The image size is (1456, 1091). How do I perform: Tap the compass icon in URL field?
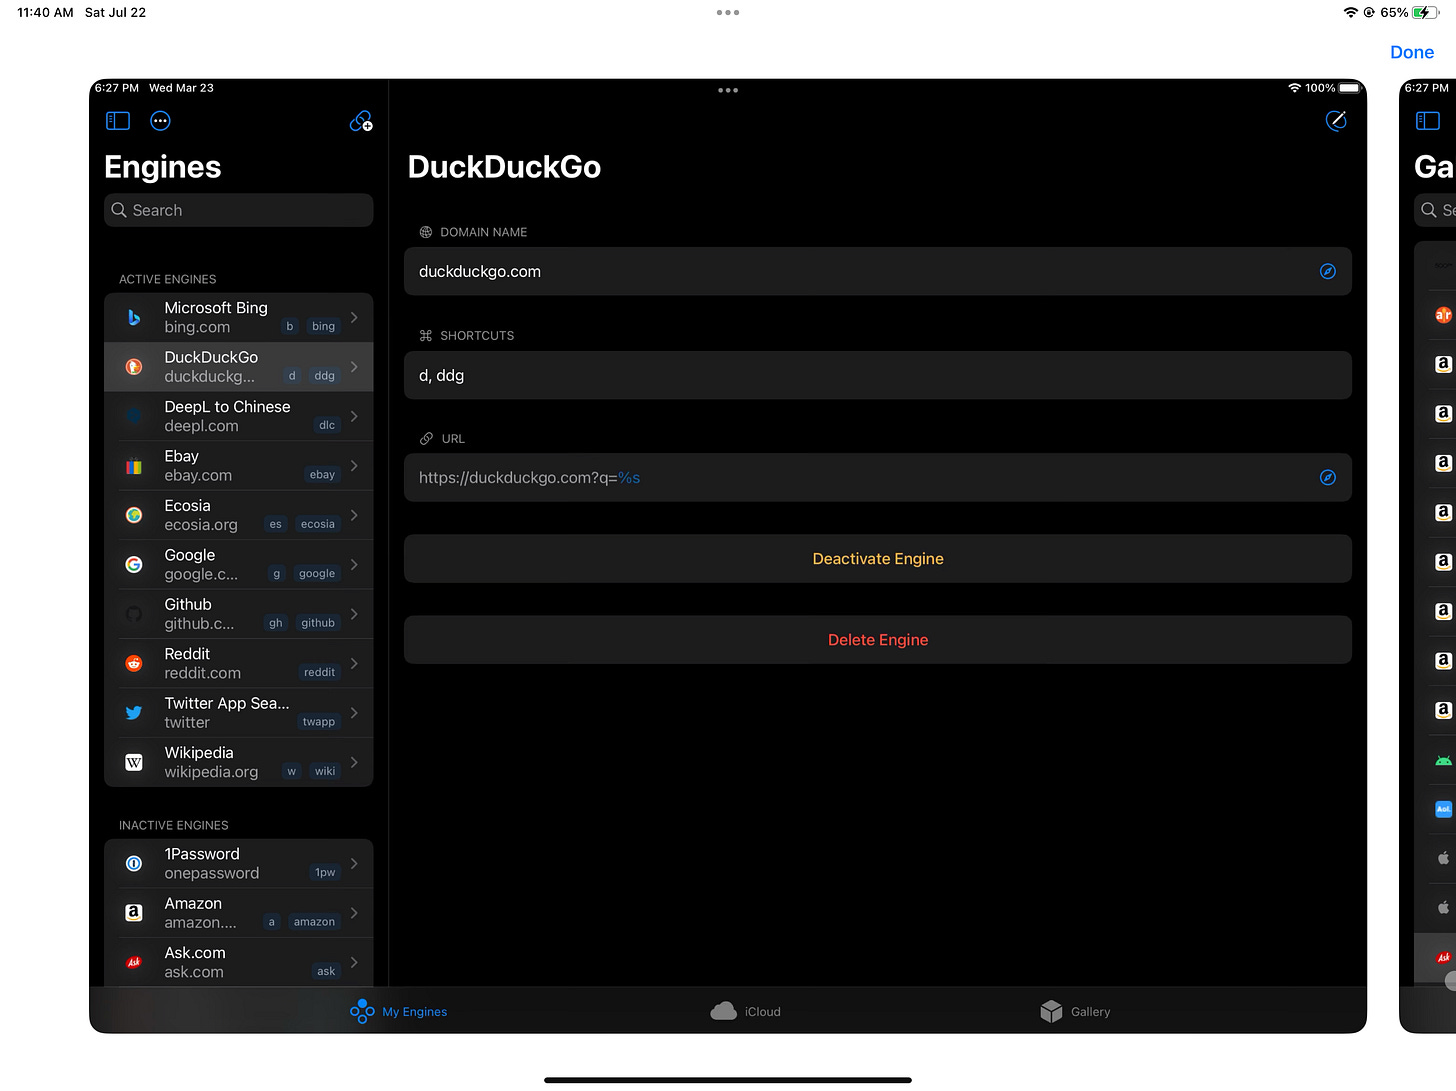(x=1328, y=477)
